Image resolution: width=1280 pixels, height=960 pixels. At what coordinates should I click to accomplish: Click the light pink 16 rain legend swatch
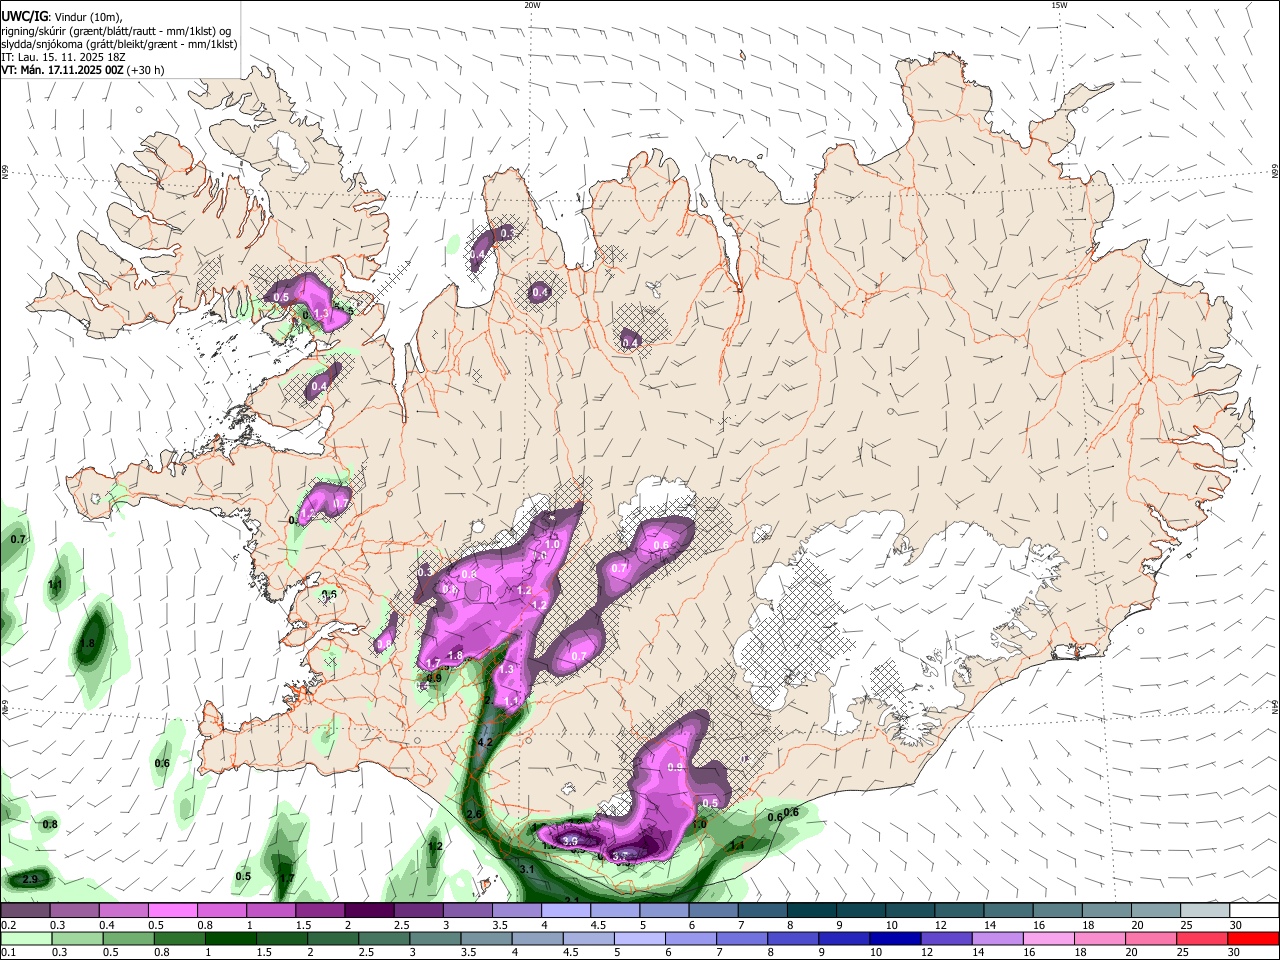1049,939
